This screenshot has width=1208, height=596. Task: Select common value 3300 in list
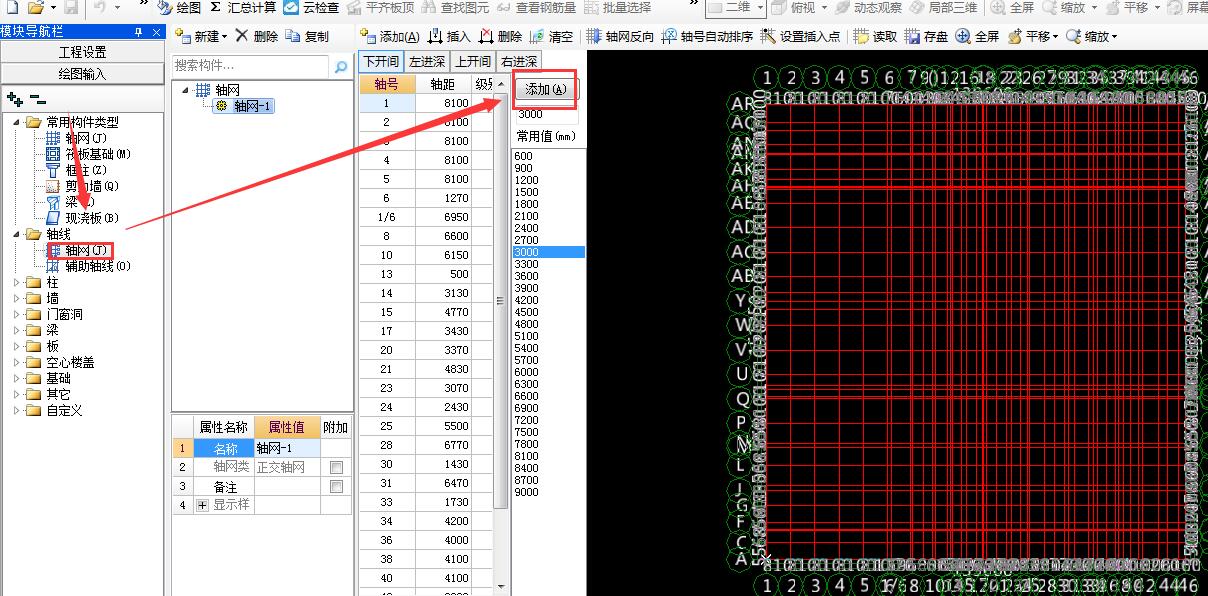pos(548,264)
